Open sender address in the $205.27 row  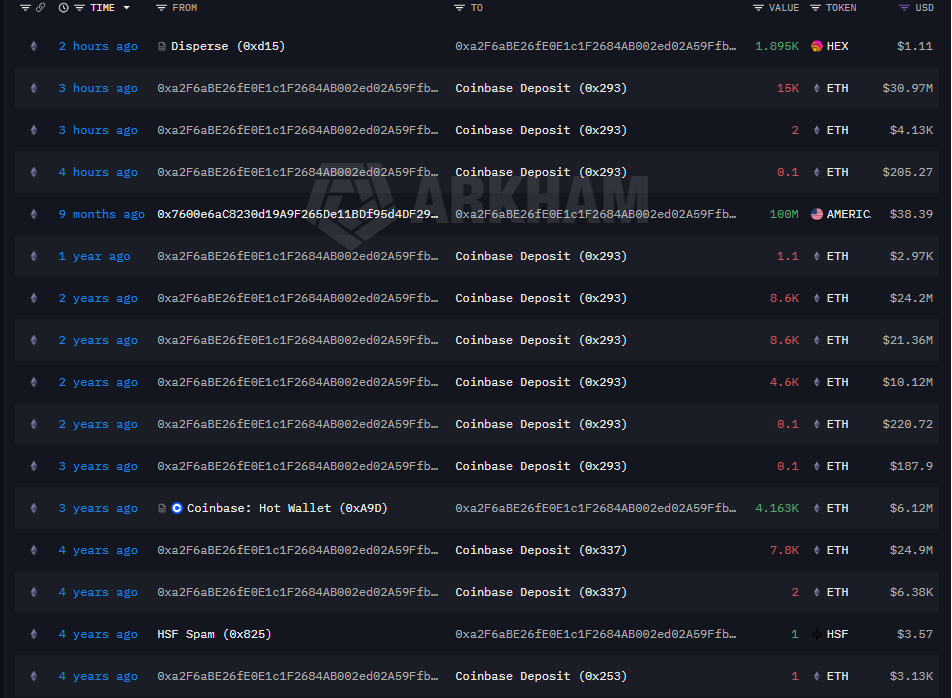coord(298,172)
